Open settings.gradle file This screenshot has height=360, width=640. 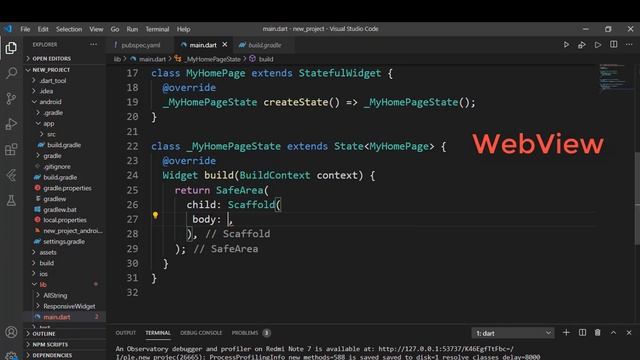coord(65,241)
